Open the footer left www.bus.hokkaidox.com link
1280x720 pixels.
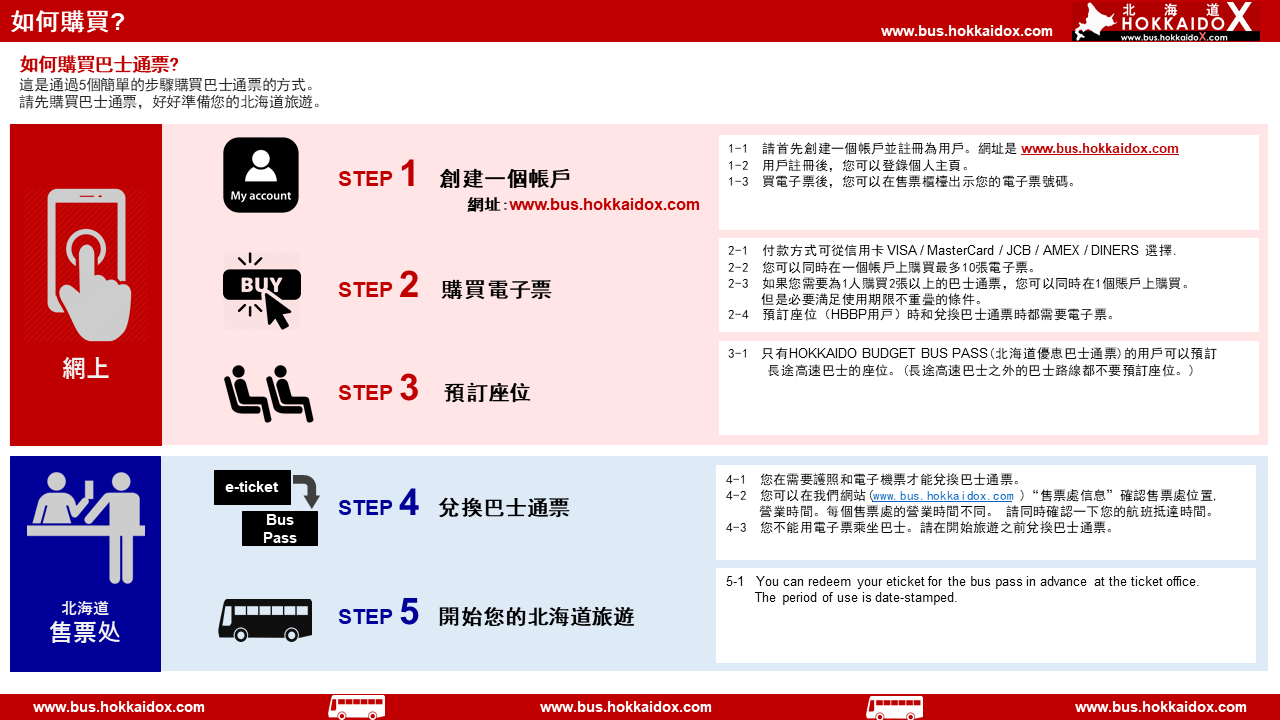pyautogui.click(x=119, y=707)
